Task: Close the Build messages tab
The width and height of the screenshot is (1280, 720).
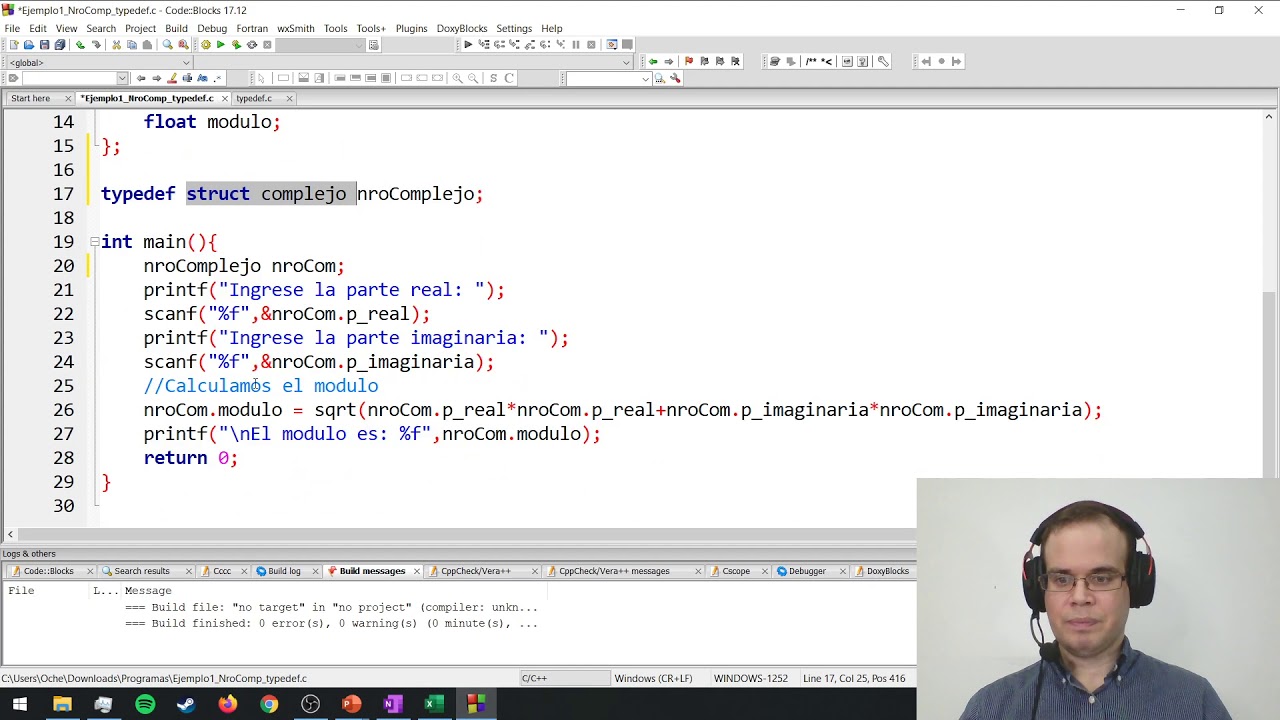Action: click(x=416, y=571)
